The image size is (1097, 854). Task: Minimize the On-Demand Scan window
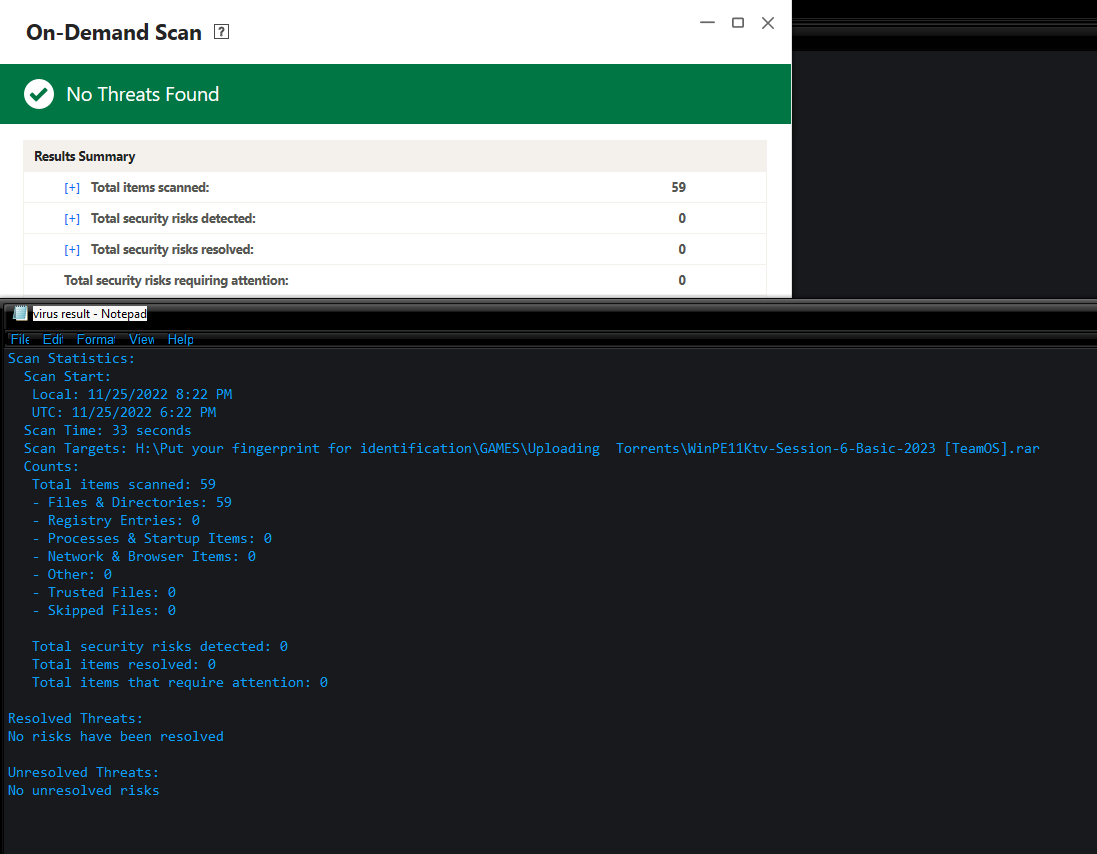[707, 22]
